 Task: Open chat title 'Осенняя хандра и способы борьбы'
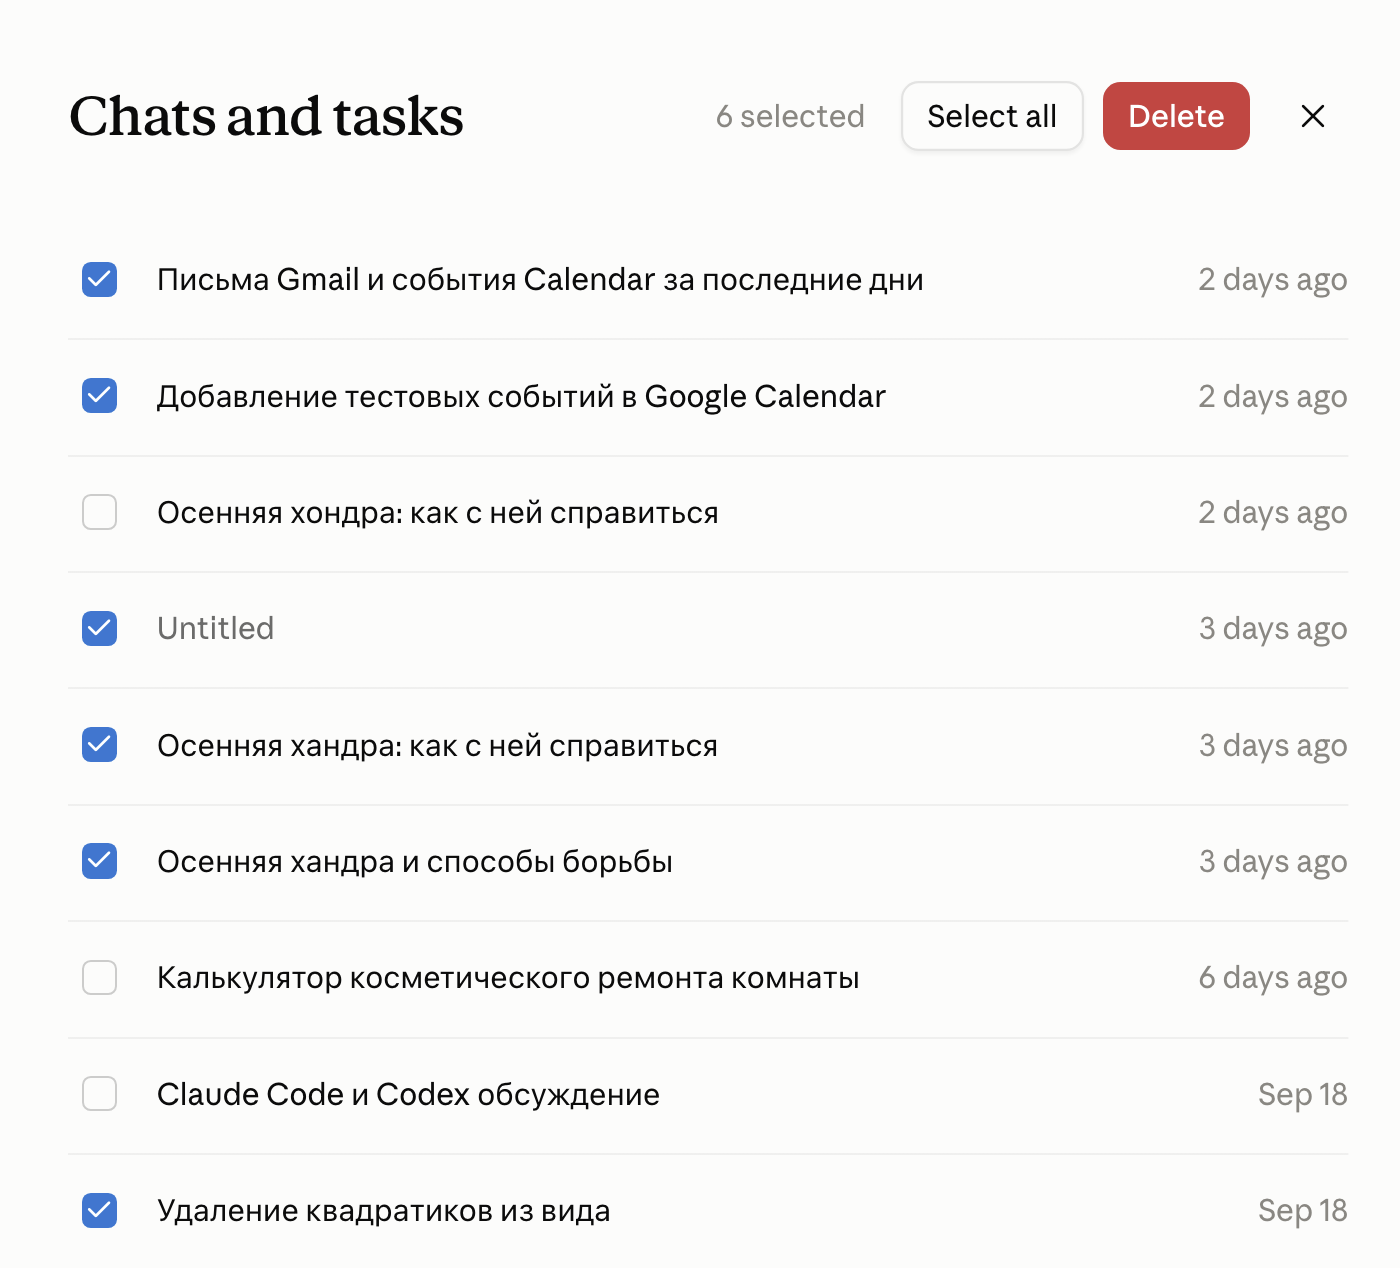point(415,862)
